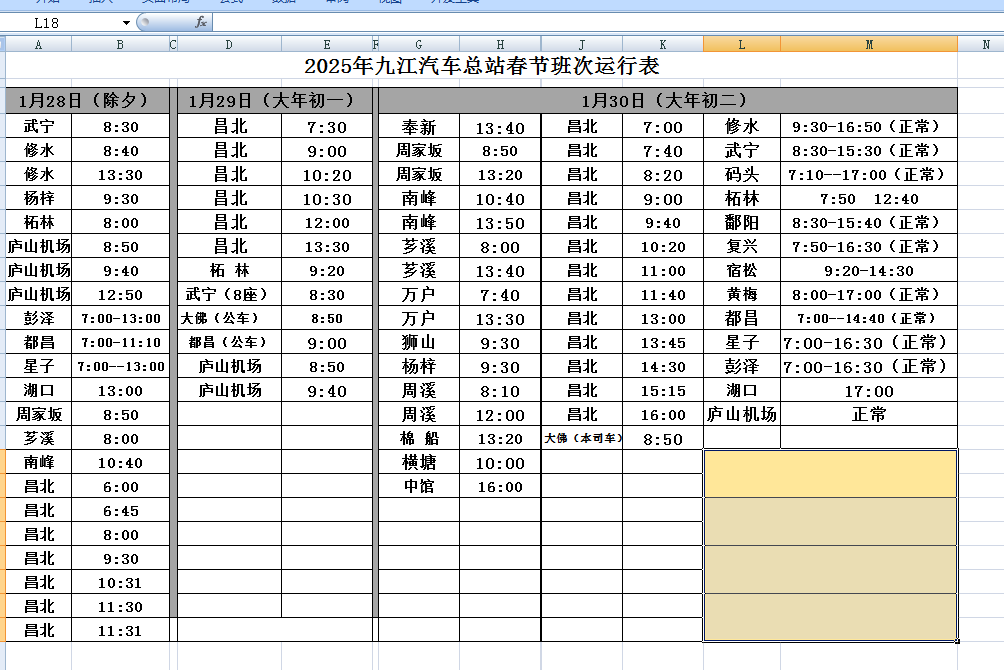Select the cell 狮山
This screenshot has height=670, width=1004.
(419, 343)
